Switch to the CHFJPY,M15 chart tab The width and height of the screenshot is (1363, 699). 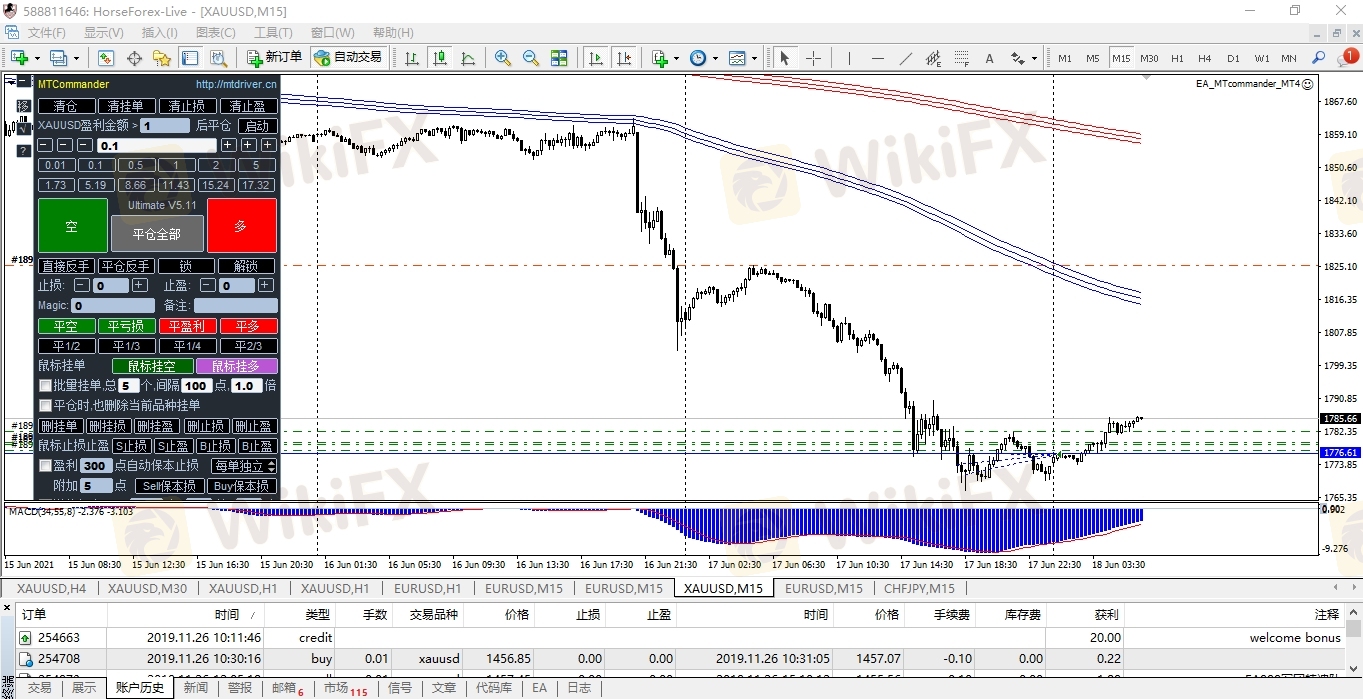[918, 588]
